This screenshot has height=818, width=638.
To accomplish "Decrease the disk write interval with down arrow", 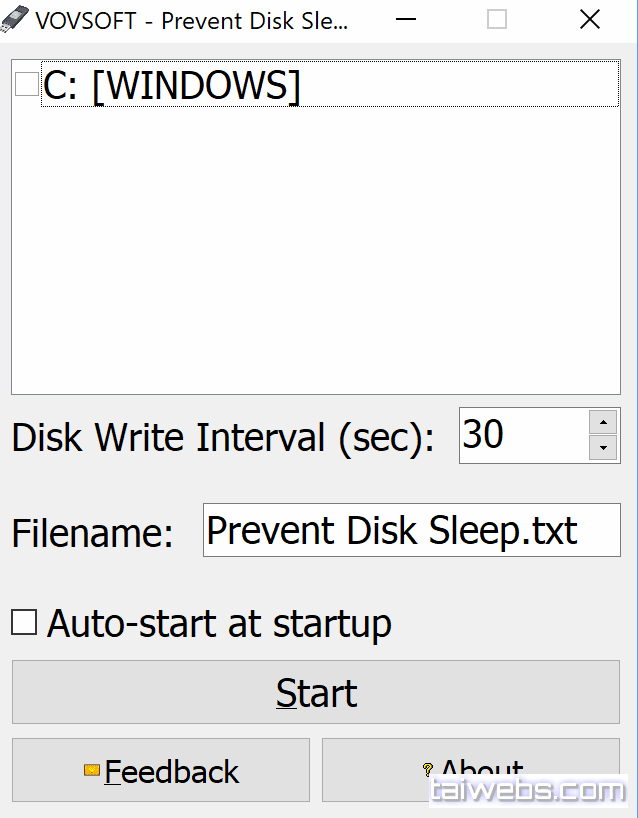I will pos(603,448).
